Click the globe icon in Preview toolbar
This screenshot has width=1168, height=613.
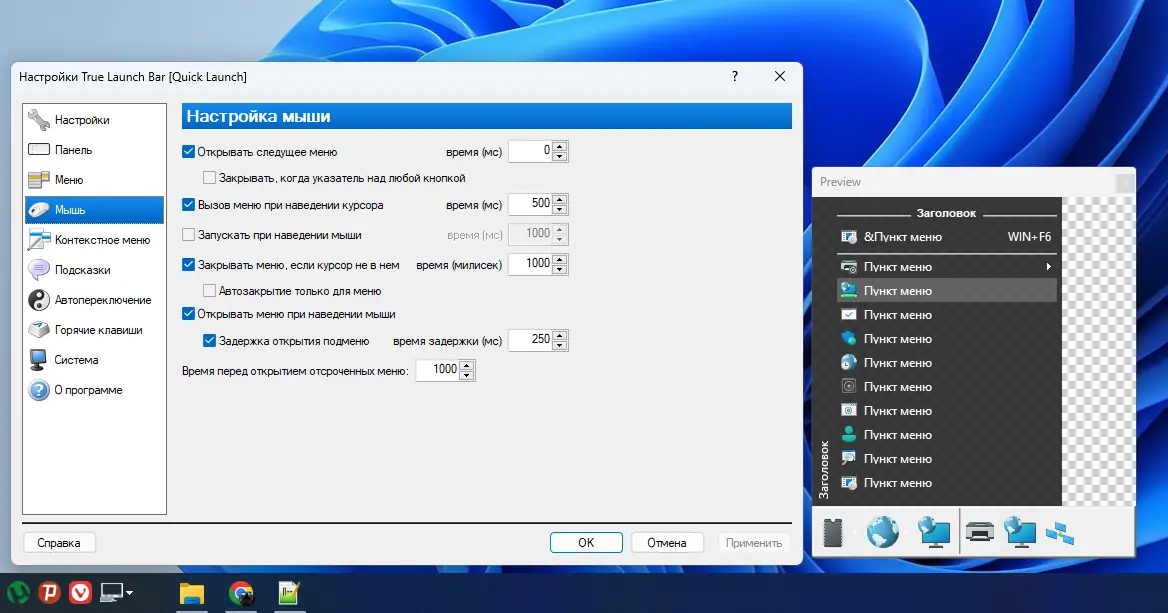(x=882, y=532)
